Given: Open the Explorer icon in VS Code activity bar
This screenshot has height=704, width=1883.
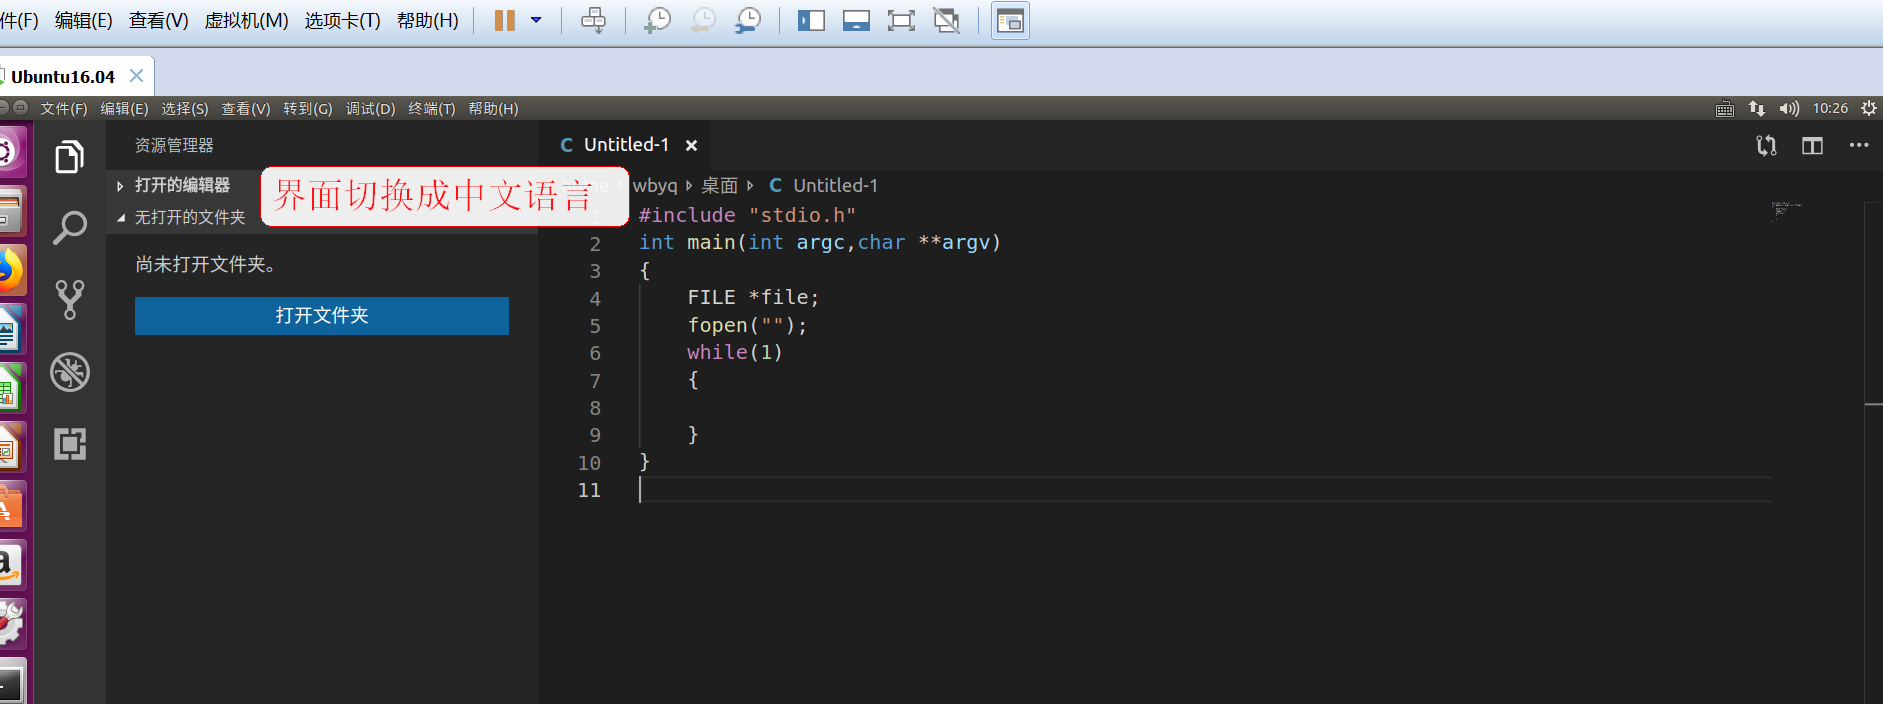Looking at the screenshot, I should click(x=69, y=157).
